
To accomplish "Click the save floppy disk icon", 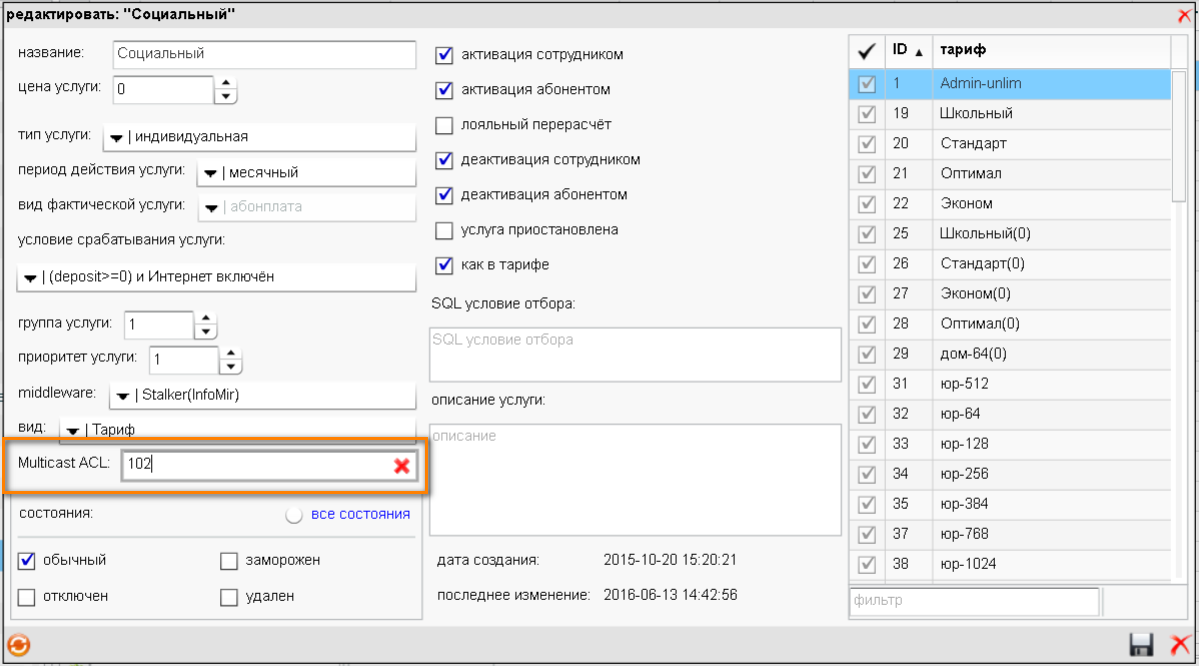I will point(1140,645).
